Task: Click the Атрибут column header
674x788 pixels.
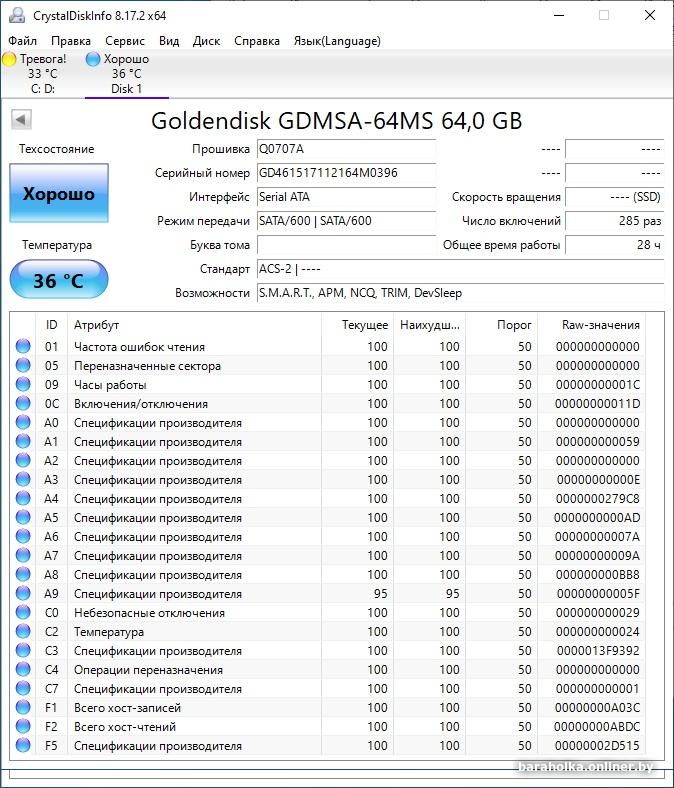Action: (x=195, y=325)
